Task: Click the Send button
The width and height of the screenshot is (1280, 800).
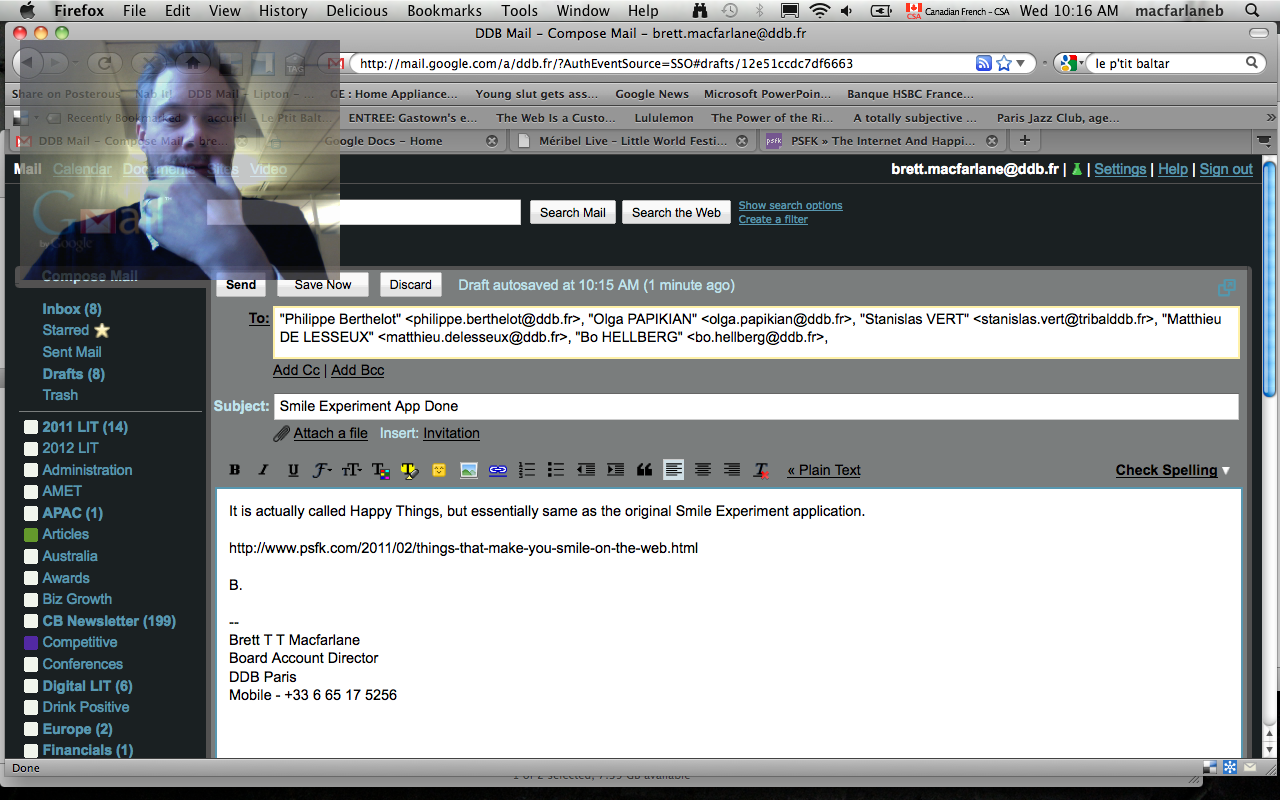Action: pyautogui.click(x=241, y=285)
